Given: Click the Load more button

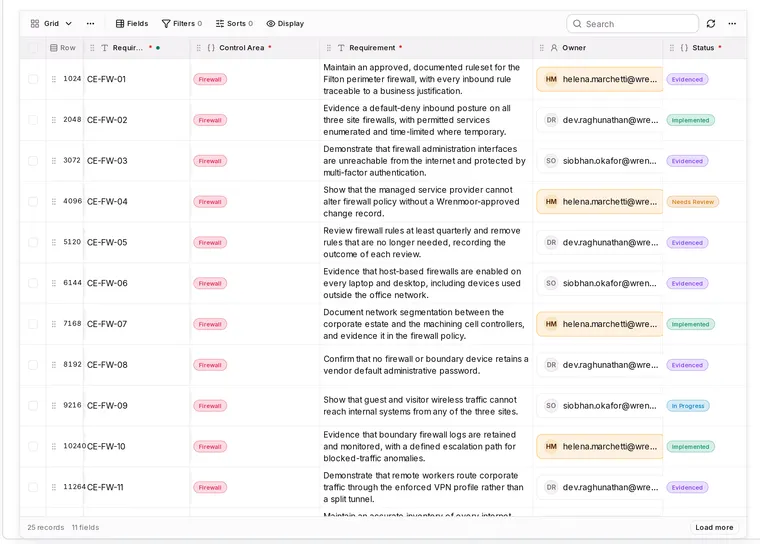Looking at the screenshot, I should [x=714, y=527].
